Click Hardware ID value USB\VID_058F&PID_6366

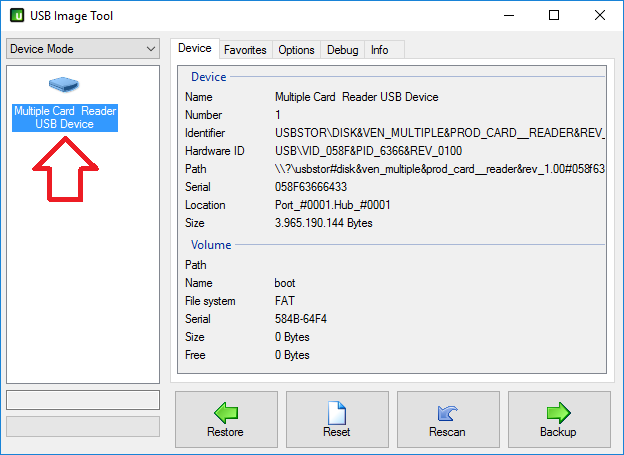[369, 151]
